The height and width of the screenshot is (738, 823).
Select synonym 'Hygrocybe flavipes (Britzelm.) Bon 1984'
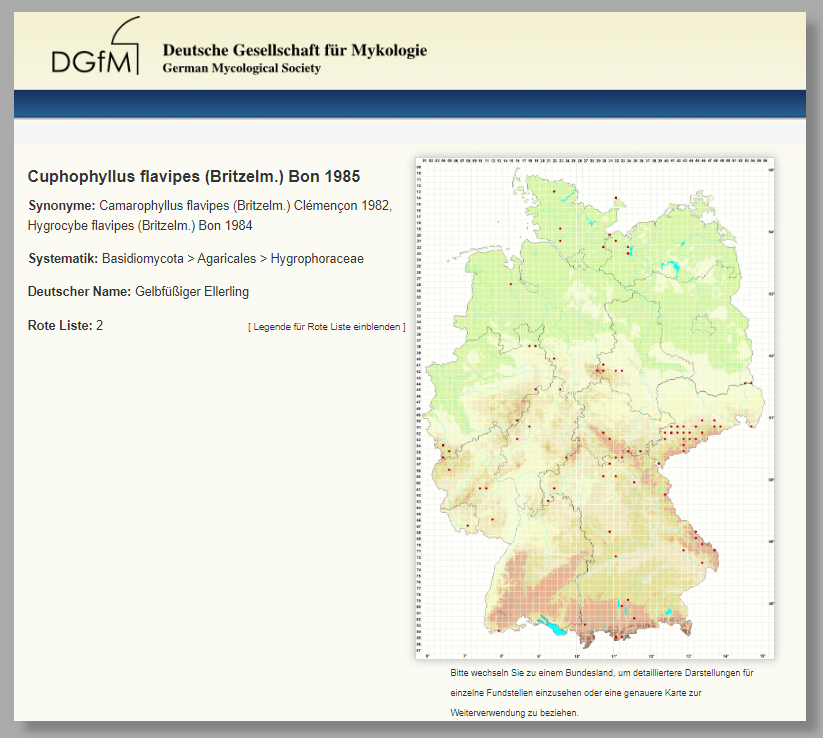pos(140,226)
